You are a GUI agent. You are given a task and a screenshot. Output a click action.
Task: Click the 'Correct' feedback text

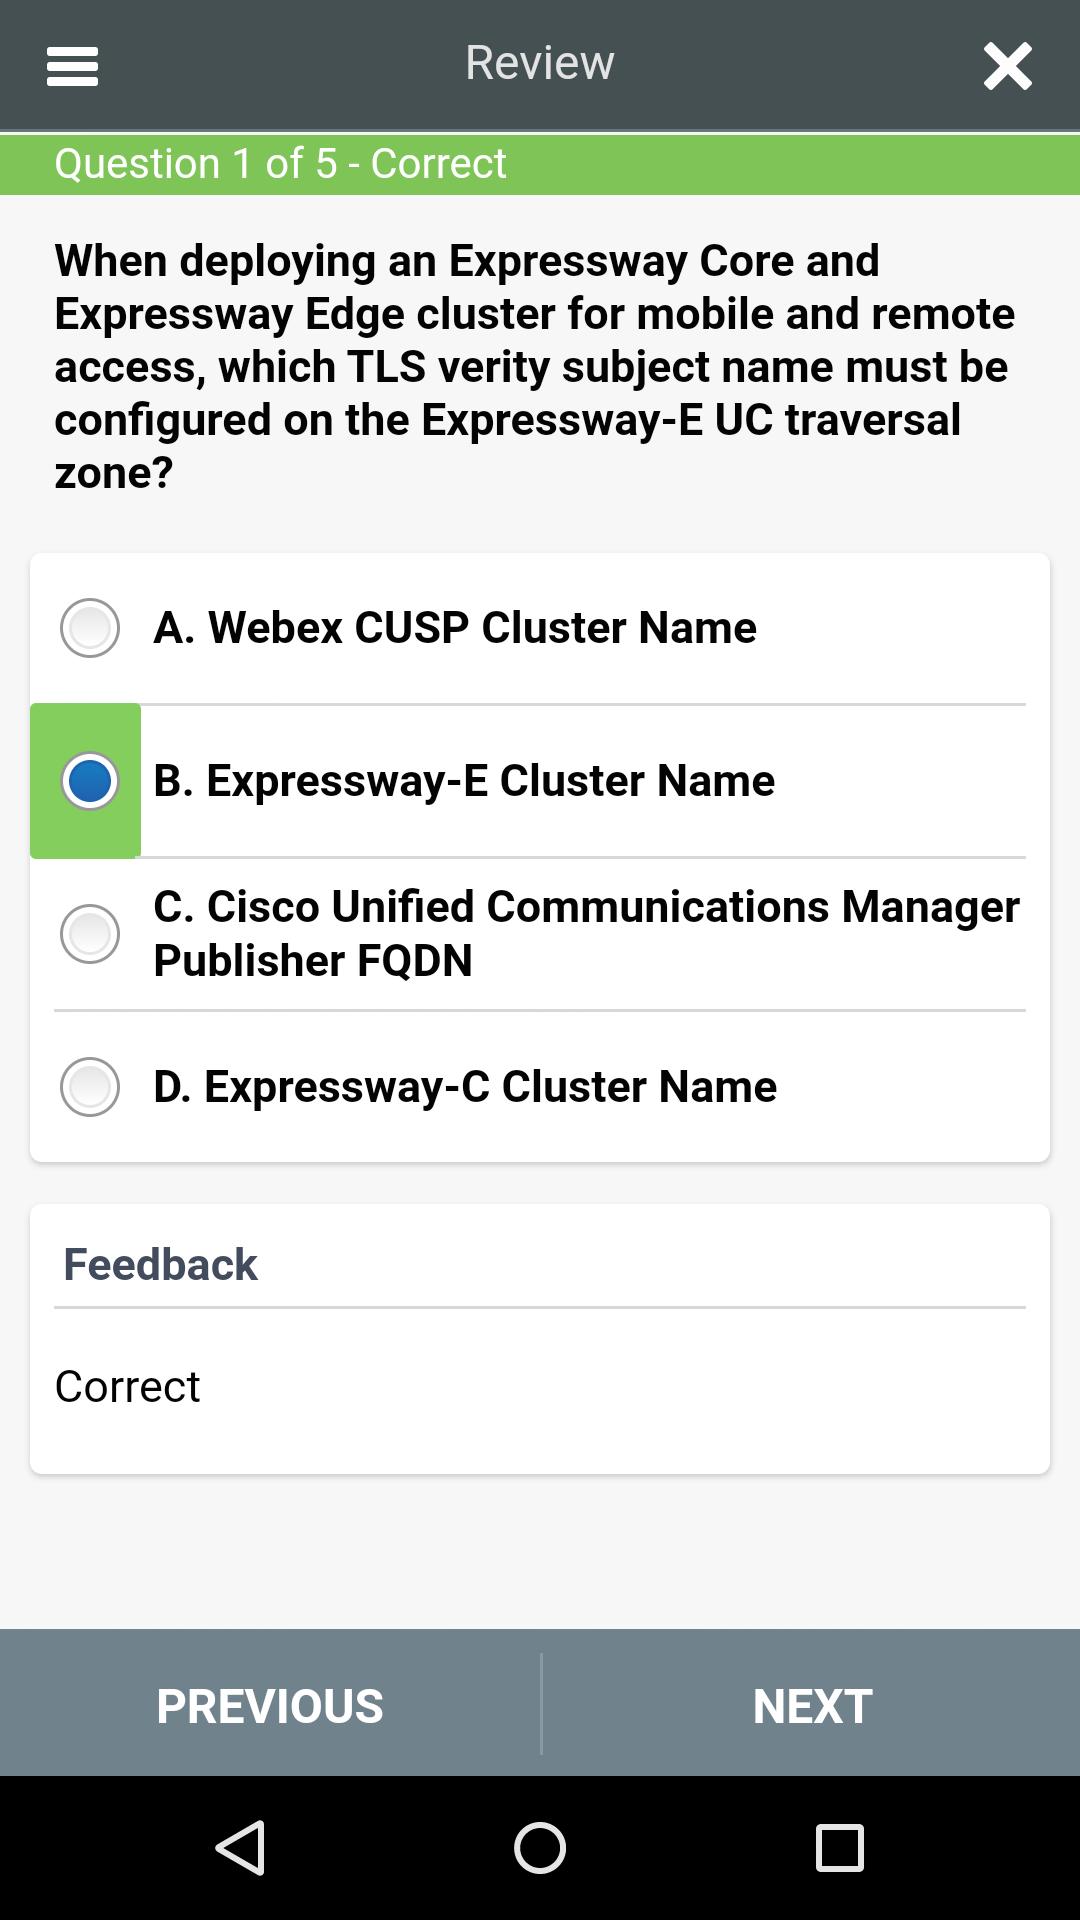pyautogui.click(x=128, y=1387)
